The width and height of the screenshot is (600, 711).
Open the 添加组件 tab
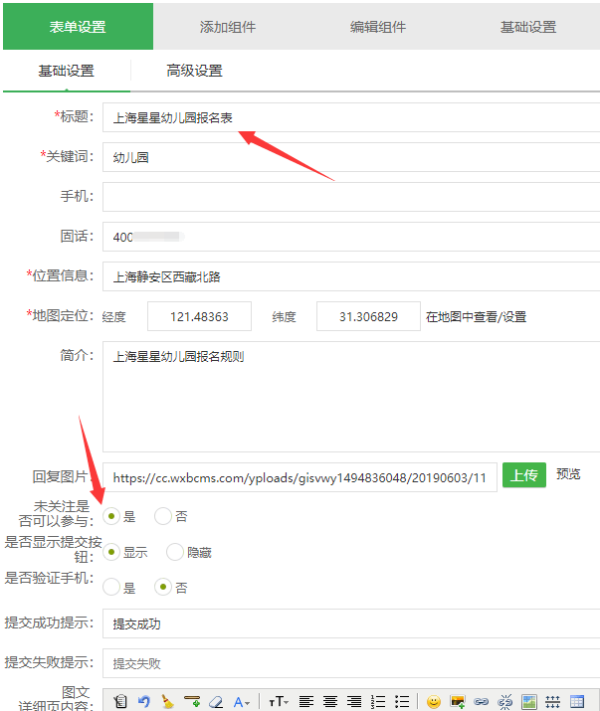pyautogui.click(x=228, y=26)
